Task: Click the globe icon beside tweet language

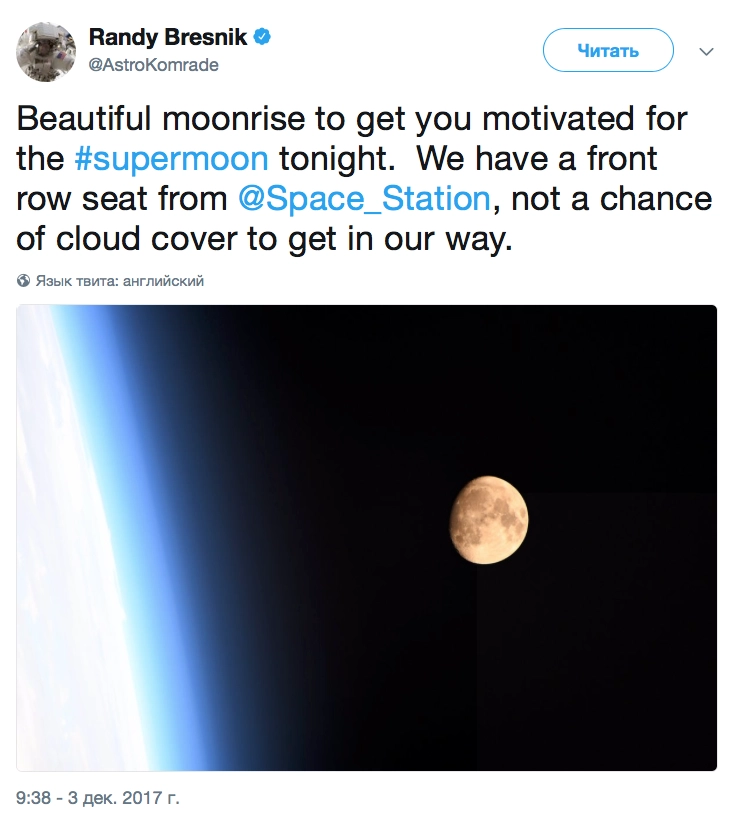Action: (x=24, y=281)
